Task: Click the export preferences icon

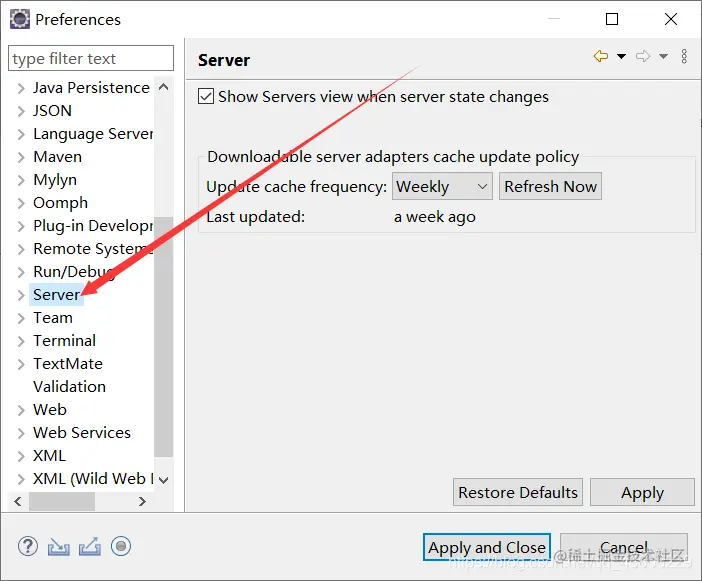Action: pos(90,547)
